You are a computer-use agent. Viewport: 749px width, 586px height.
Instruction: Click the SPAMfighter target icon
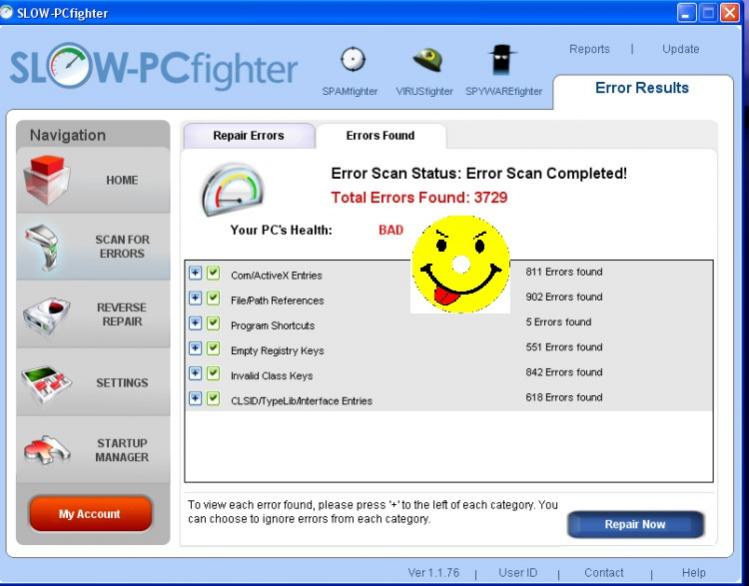(x=352, y=60)
